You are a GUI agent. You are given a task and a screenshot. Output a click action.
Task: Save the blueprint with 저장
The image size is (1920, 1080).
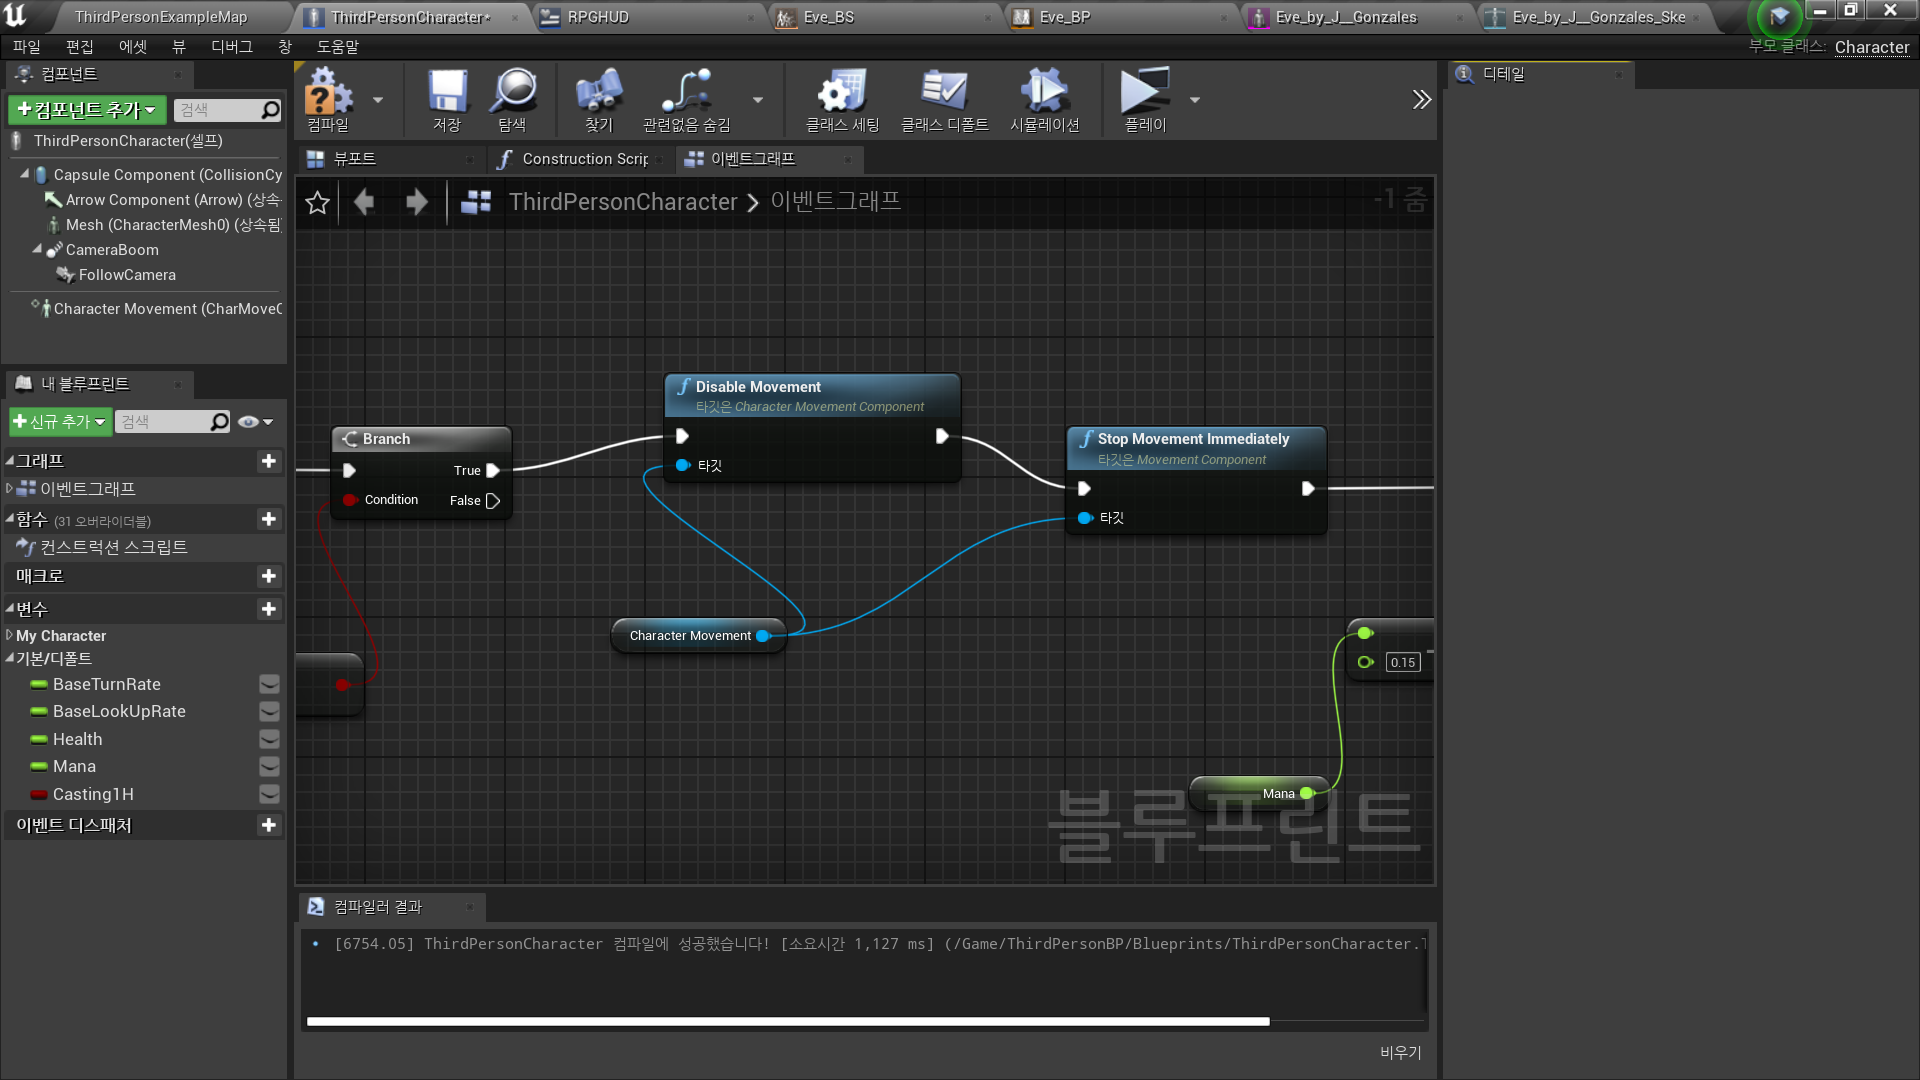[x=447, y=98]
